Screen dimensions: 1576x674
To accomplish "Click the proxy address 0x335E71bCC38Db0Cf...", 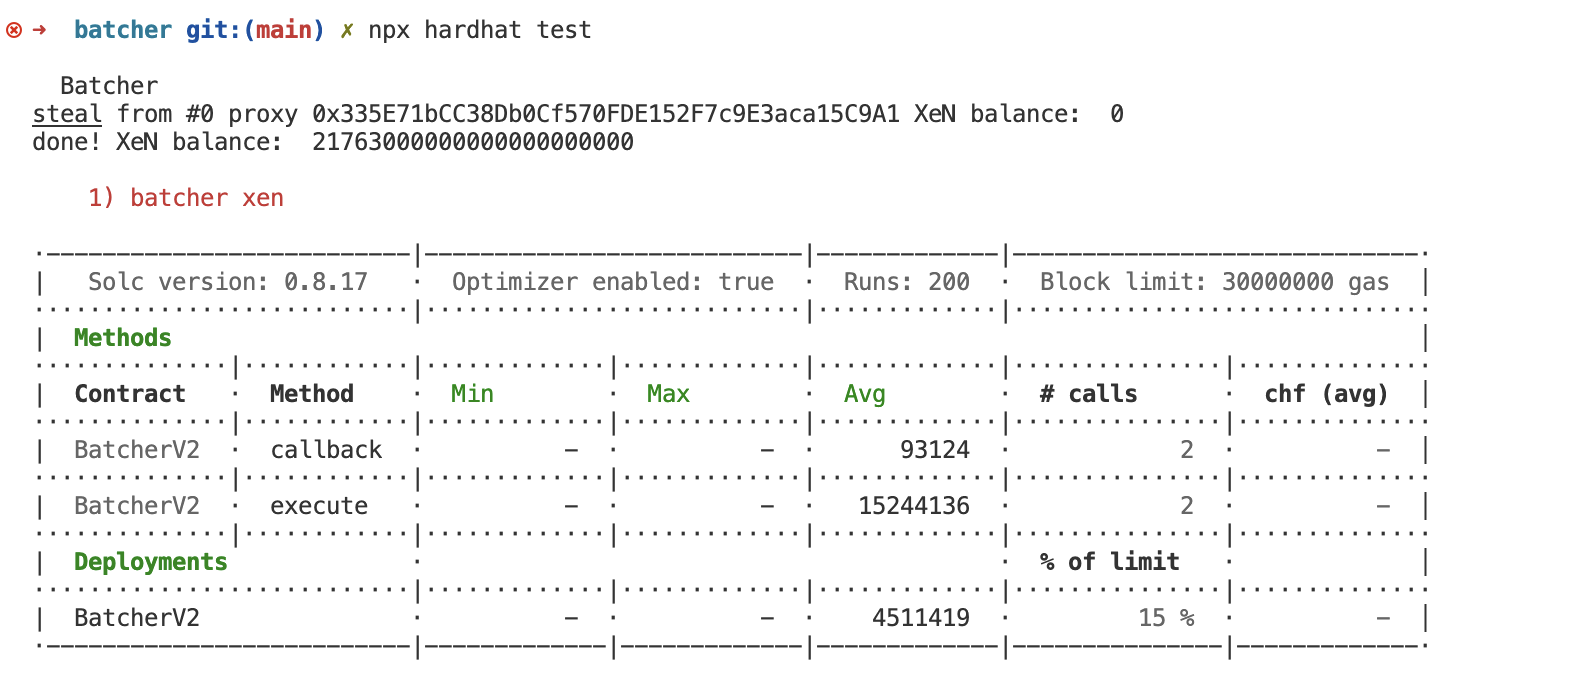I will coord(606,114).
